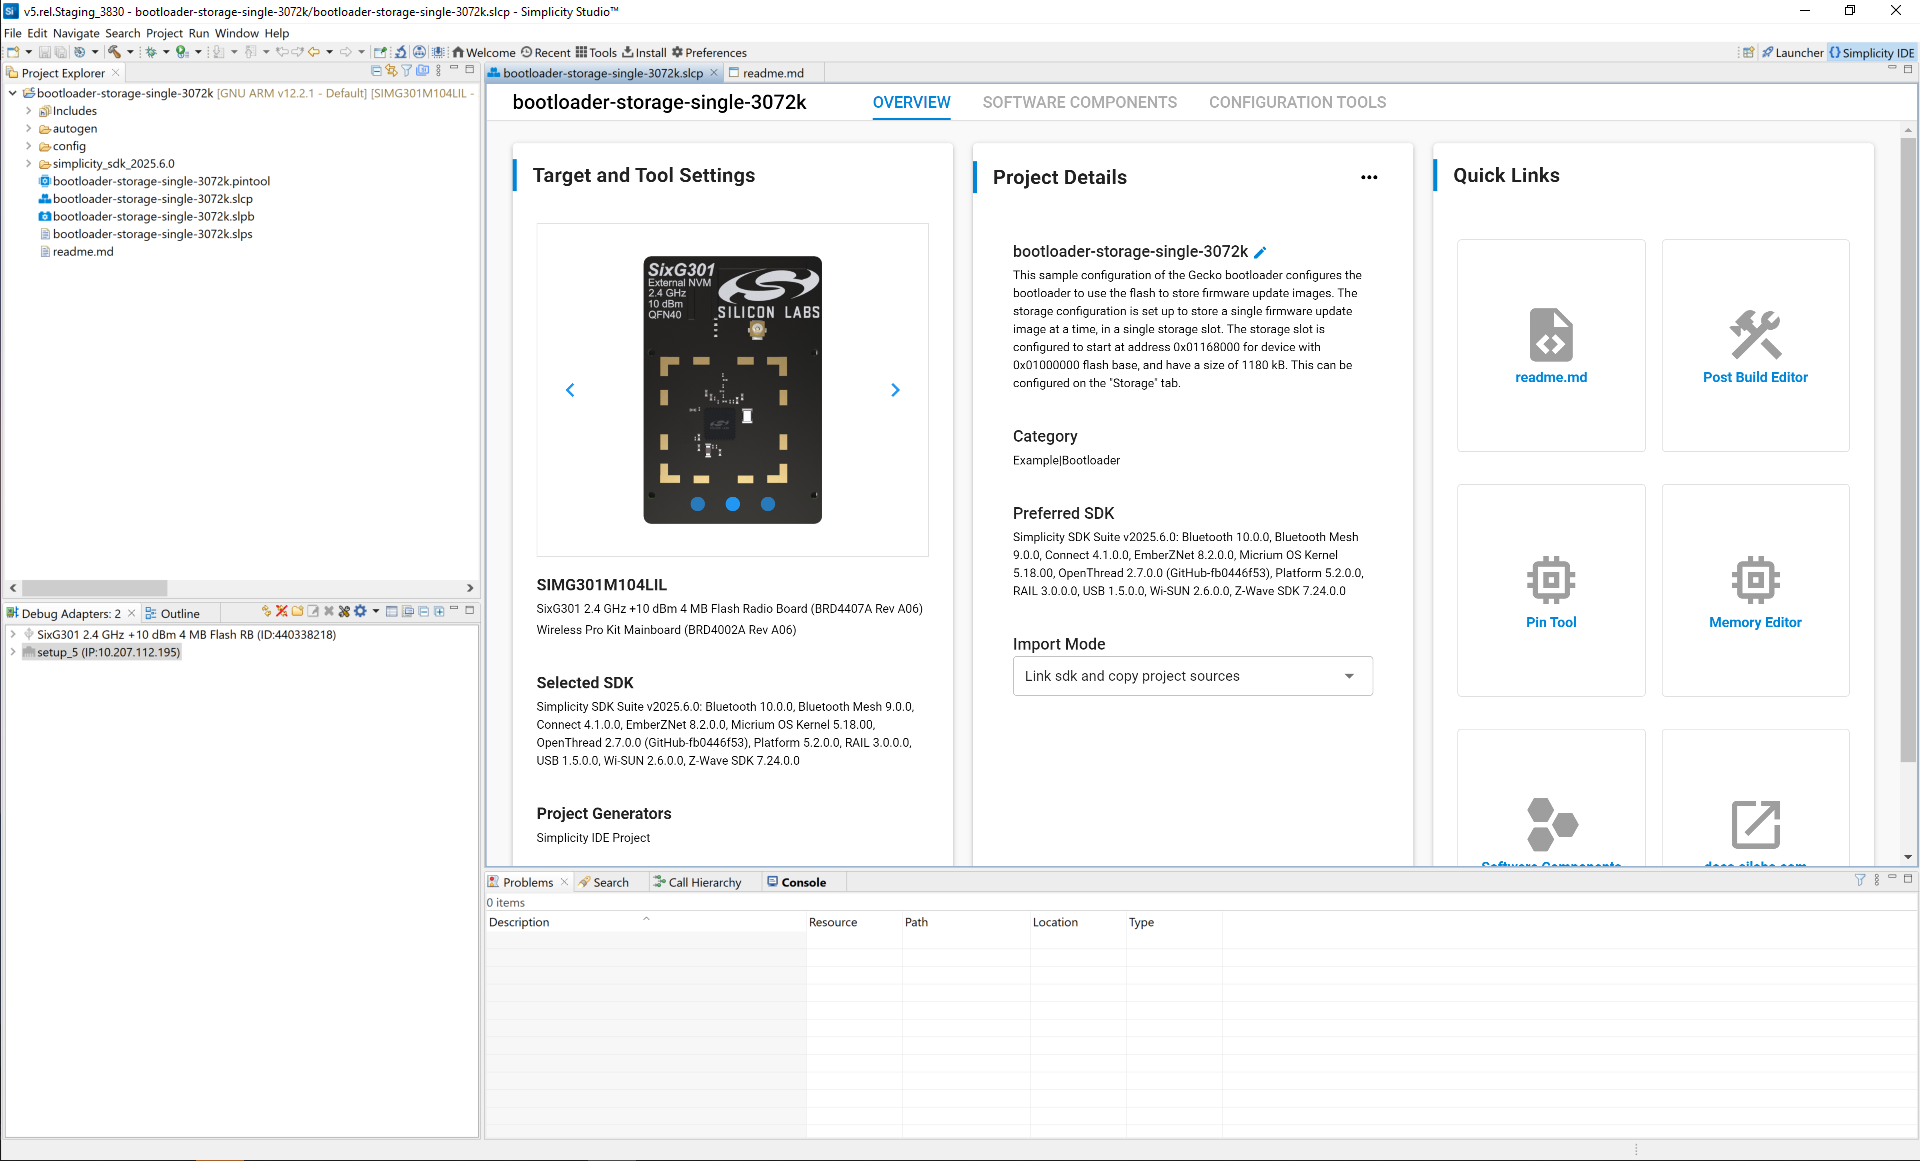The width and height of the screenshot is (1920, 1161).
Task: Switch to the Launcher perspective
Action: click(x=1793, y=52)
